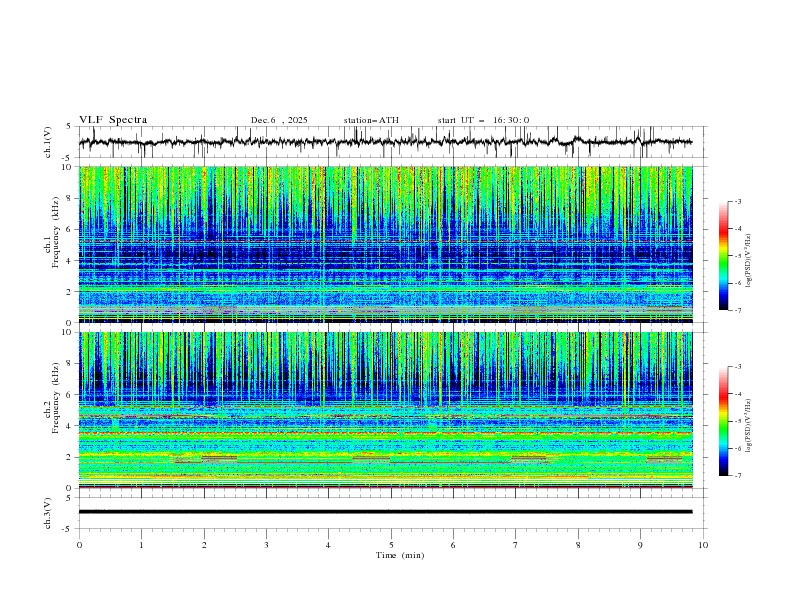Click inside the ch.2 spectrogram panel
792x612 pixels.
pos(385,410)
